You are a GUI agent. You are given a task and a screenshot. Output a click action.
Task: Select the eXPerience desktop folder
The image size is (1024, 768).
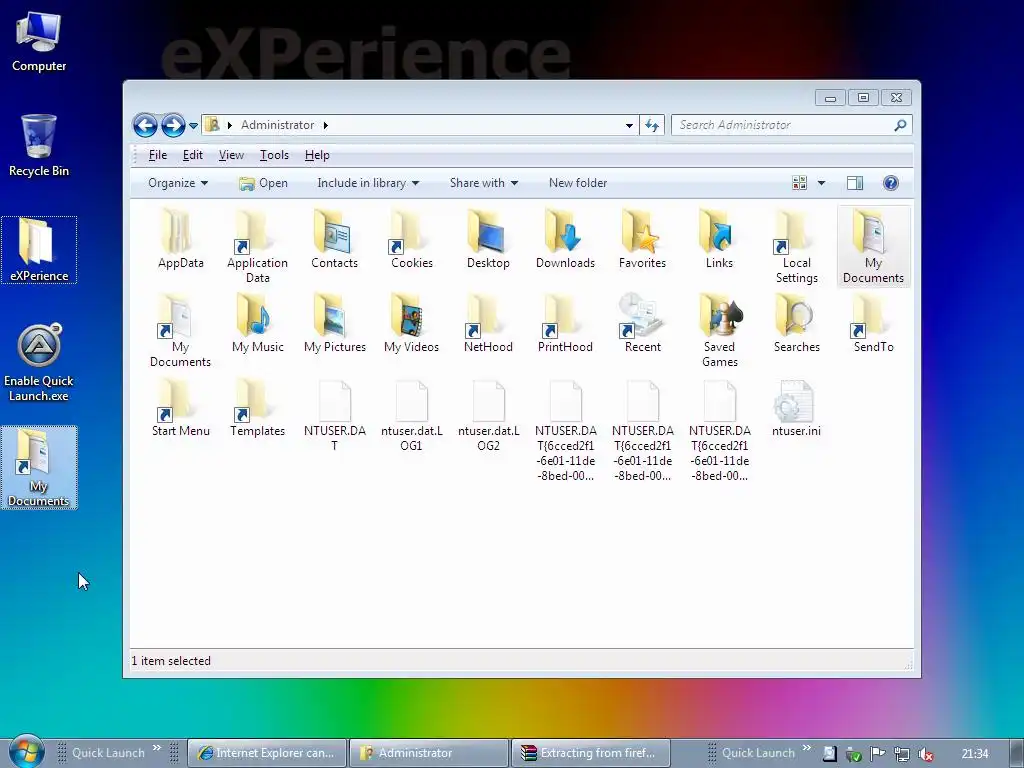39,250
